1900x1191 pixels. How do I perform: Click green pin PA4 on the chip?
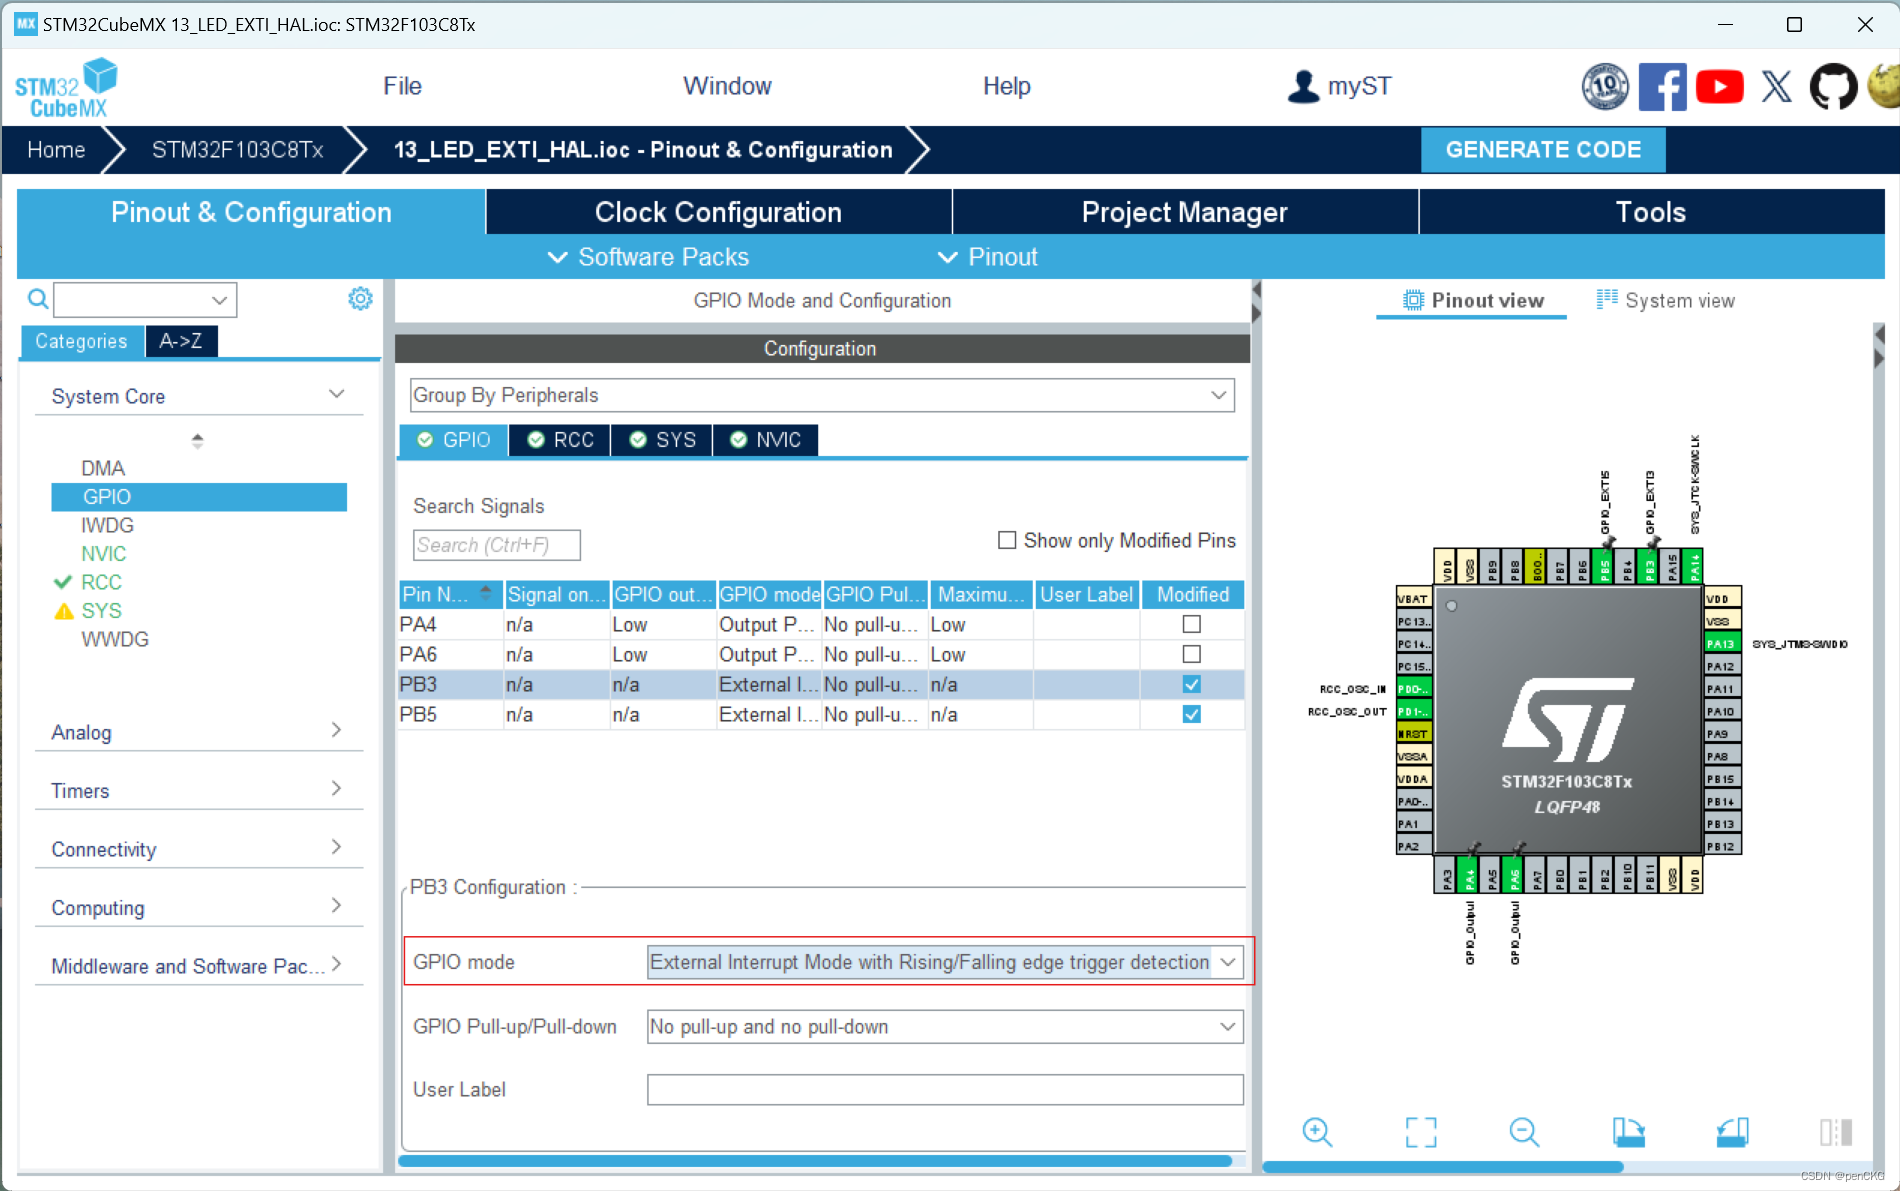click(1468, 877)
